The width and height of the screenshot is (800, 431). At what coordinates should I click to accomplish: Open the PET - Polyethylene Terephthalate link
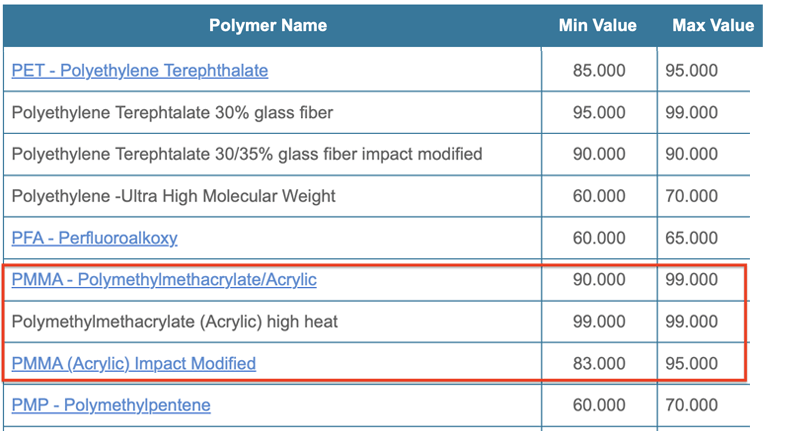point(140,71)
